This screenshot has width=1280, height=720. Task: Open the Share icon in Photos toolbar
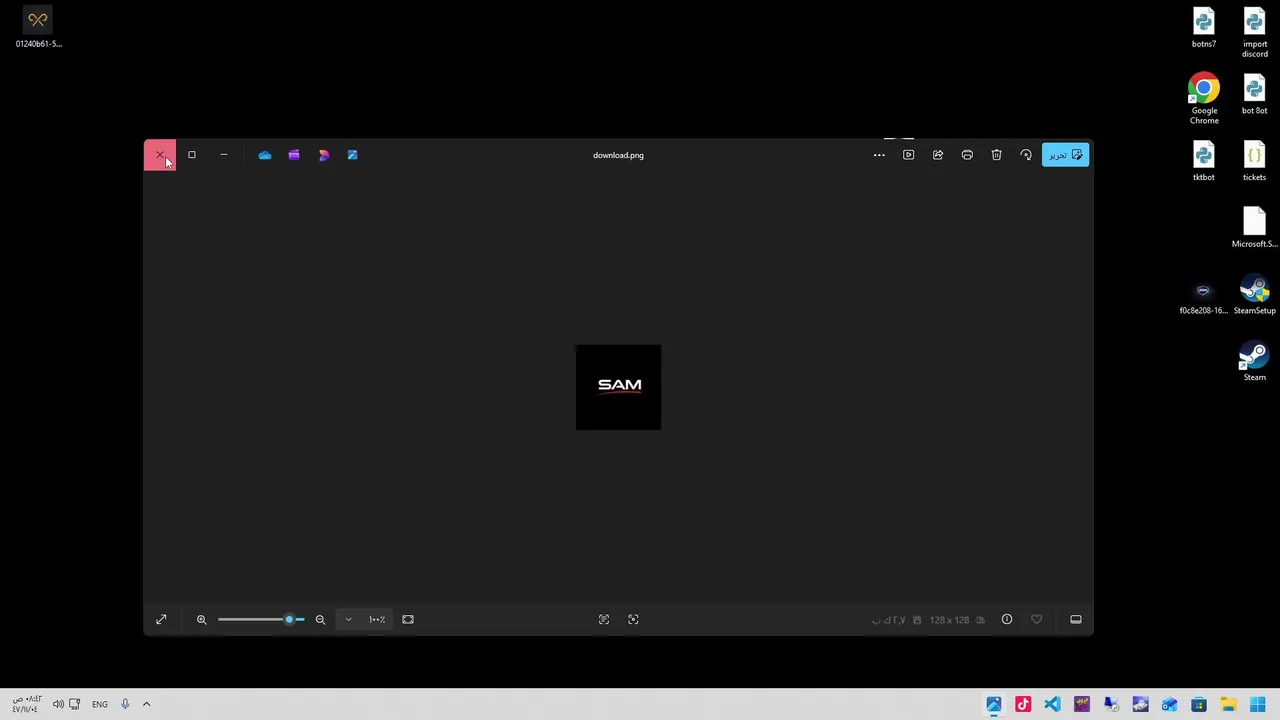pos(938,155)
